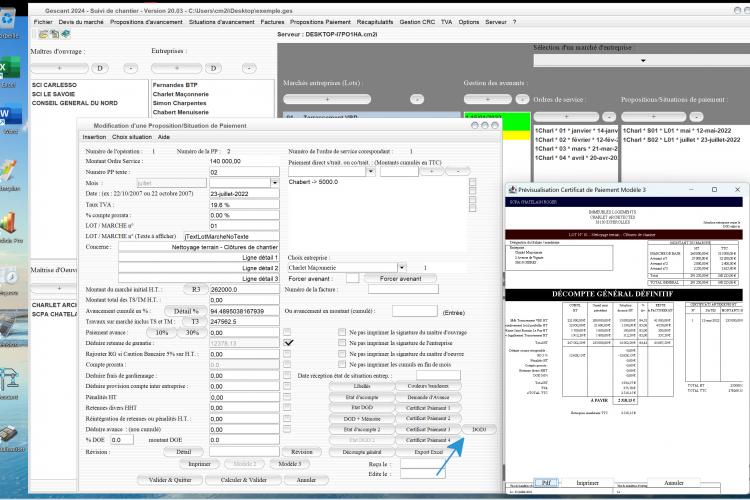Open the Fichier menu
750x500 pixels.
[43, 22]
